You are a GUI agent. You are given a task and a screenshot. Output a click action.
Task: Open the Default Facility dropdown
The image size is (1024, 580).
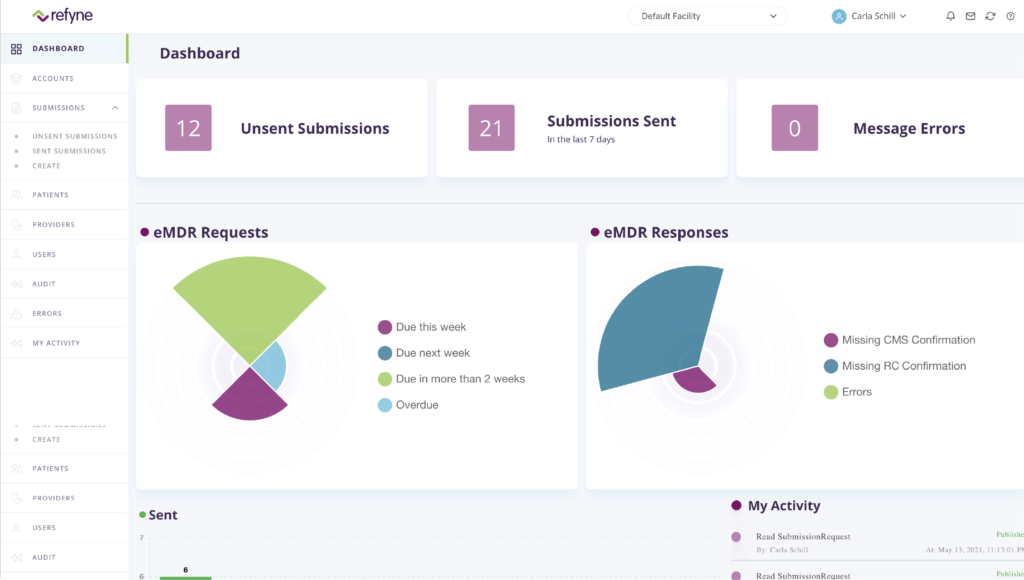(707, 16)
